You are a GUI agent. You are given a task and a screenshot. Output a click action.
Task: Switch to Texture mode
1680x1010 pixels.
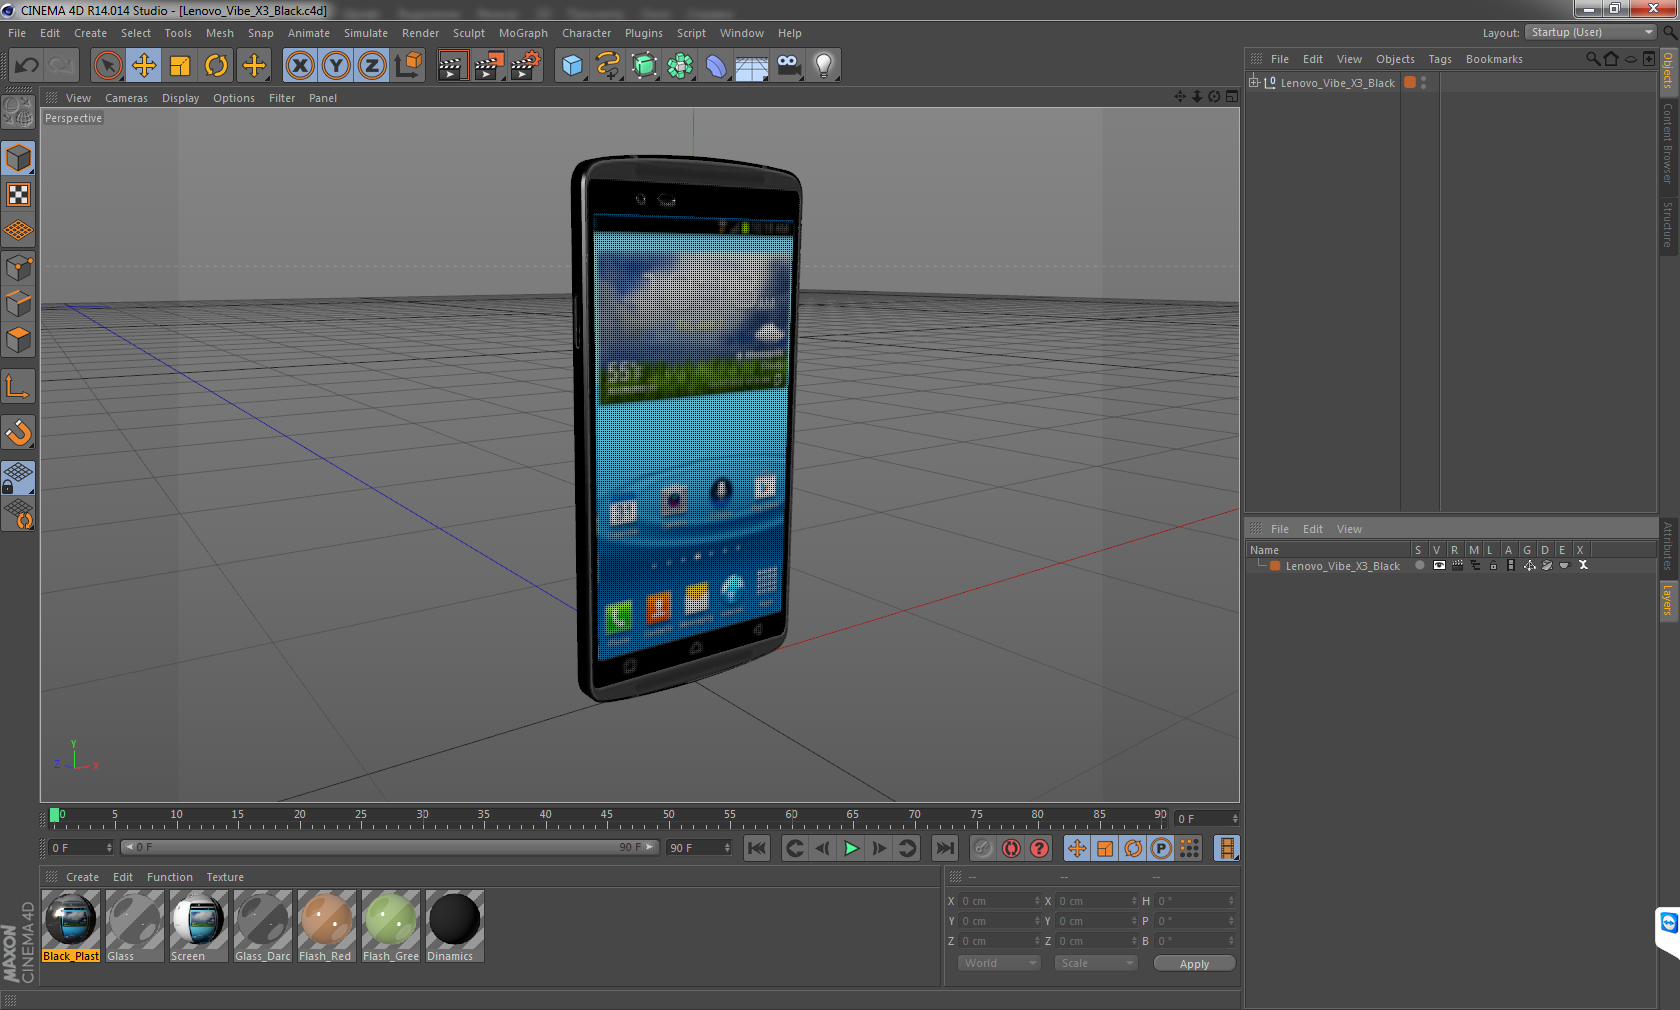[18, 195]
